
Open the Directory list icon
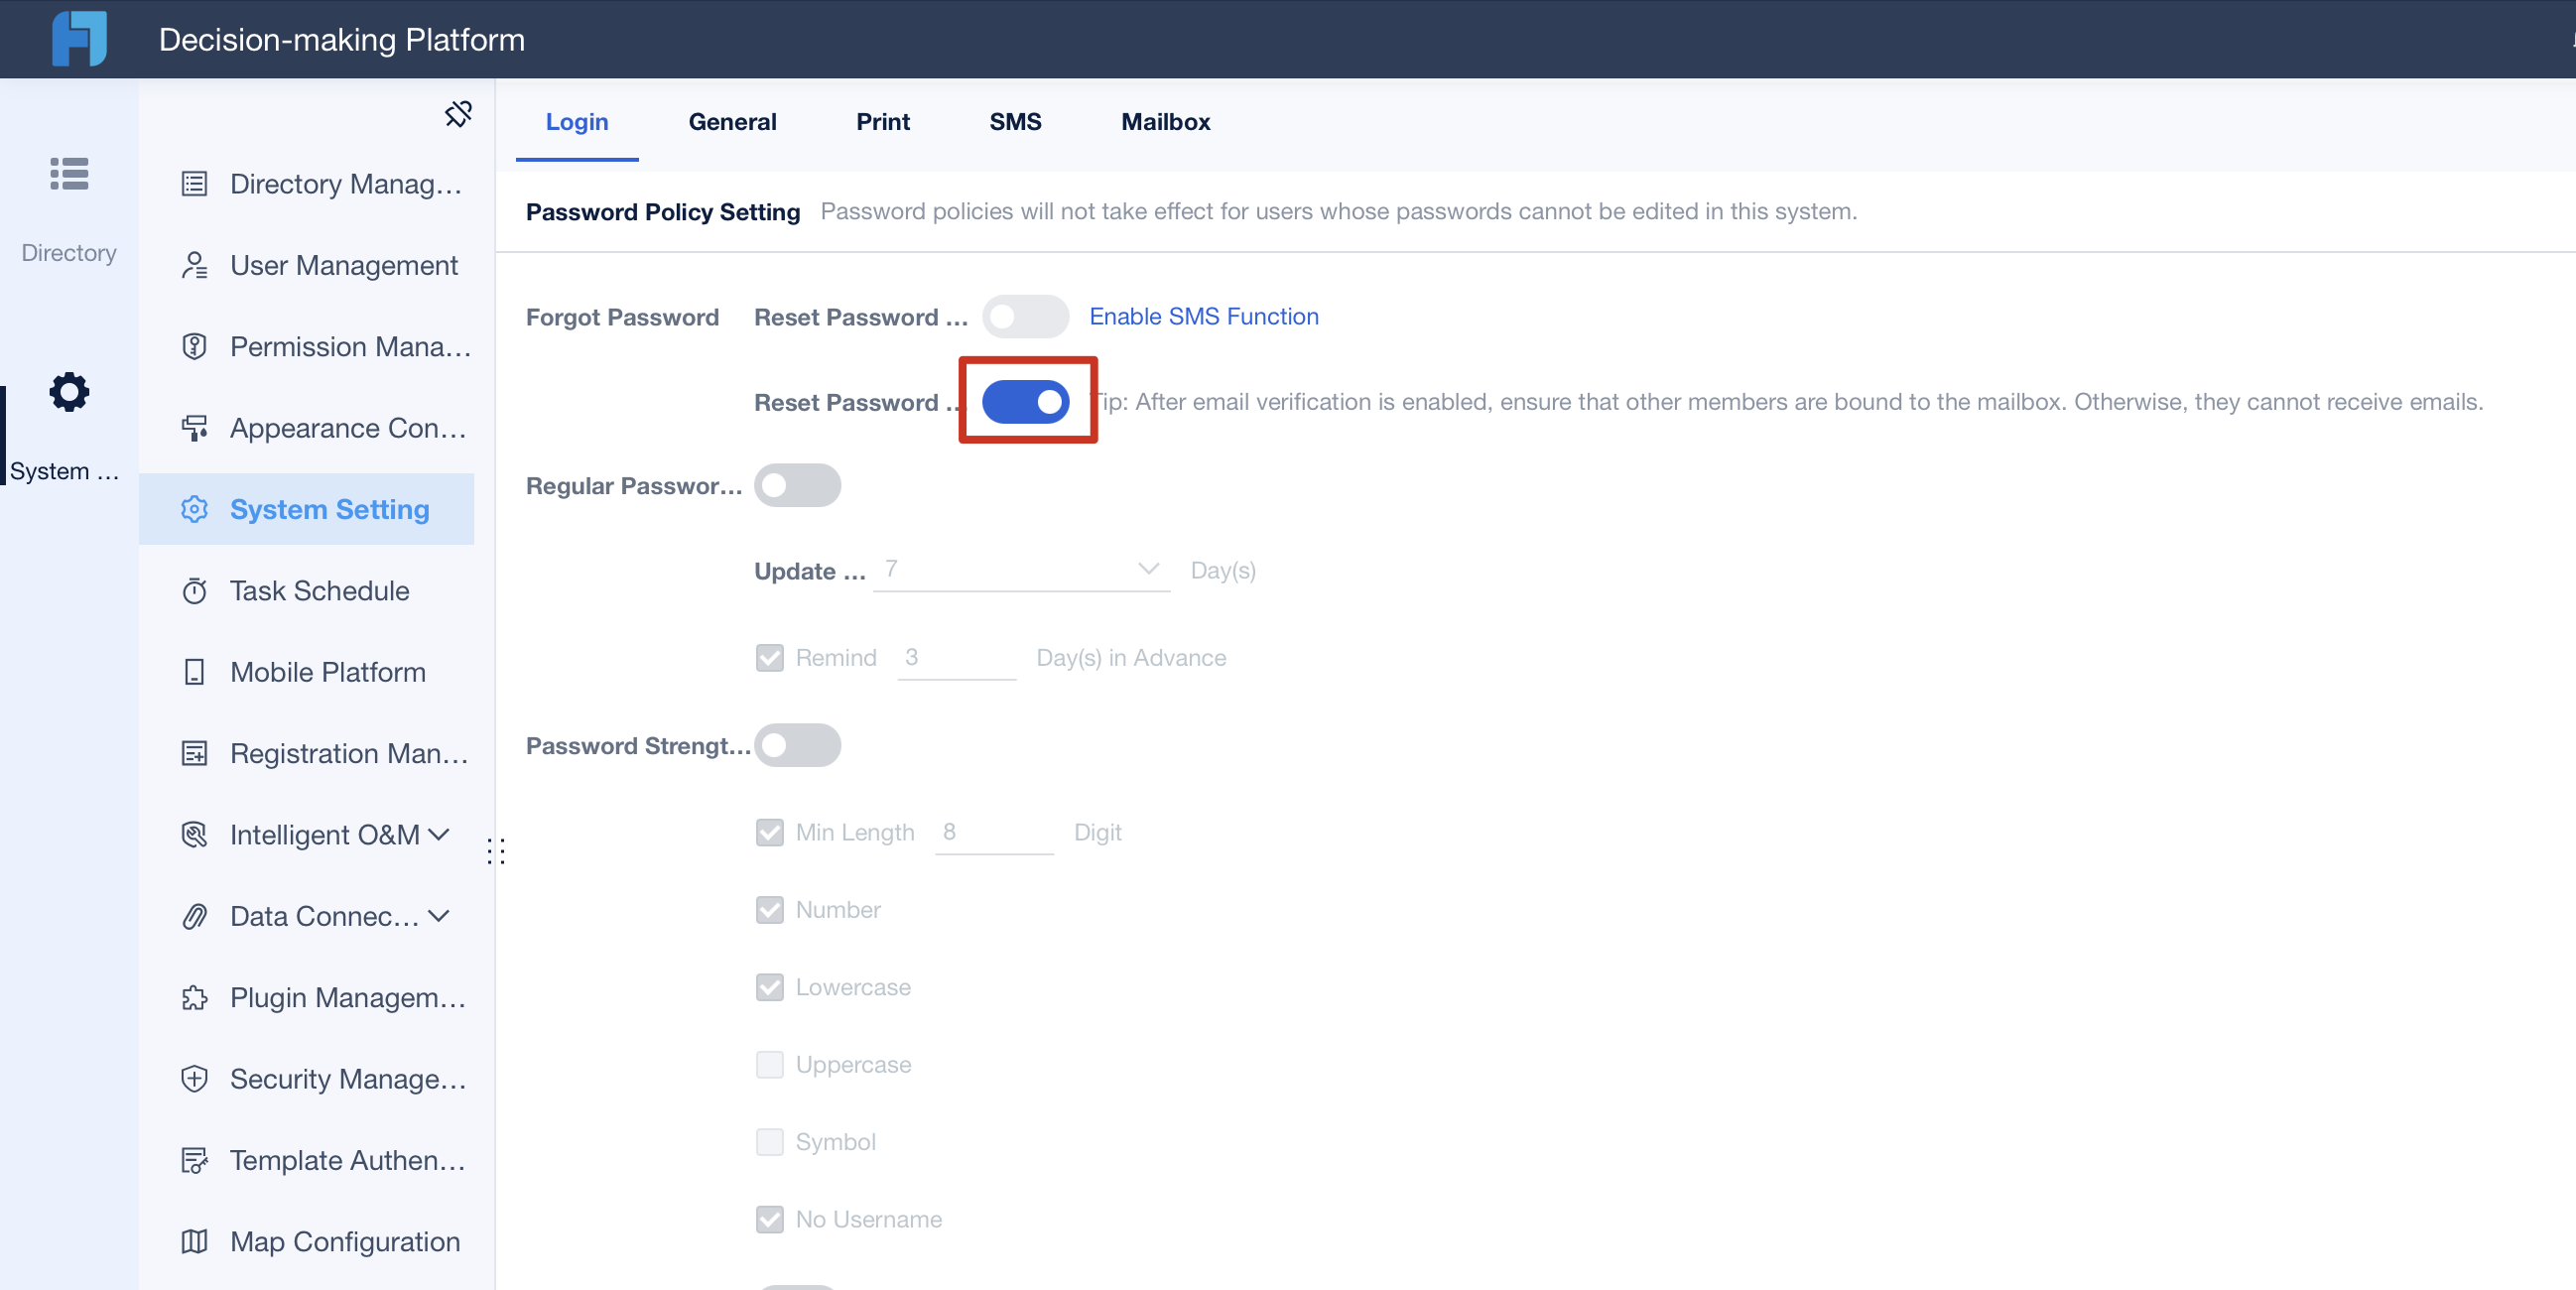tap(69, 174)
